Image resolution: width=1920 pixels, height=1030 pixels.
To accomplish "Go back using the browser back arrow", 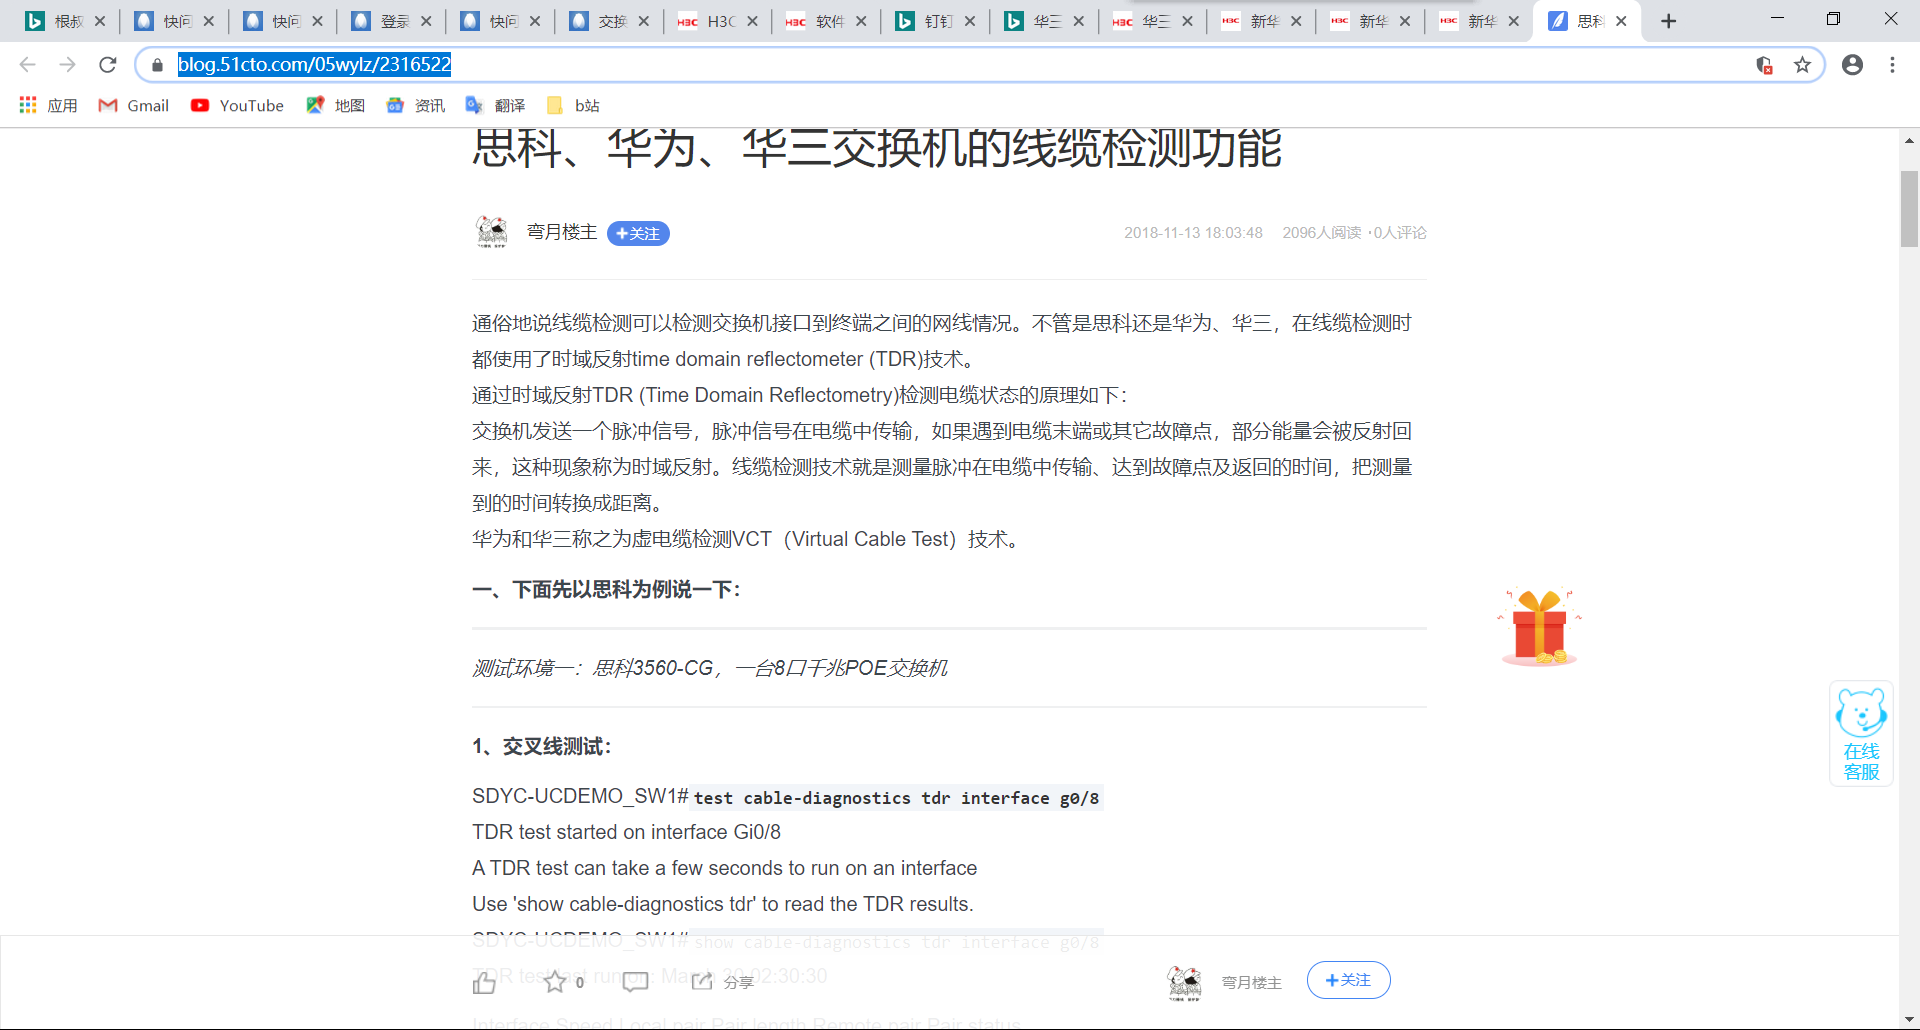I will point(28,65).
